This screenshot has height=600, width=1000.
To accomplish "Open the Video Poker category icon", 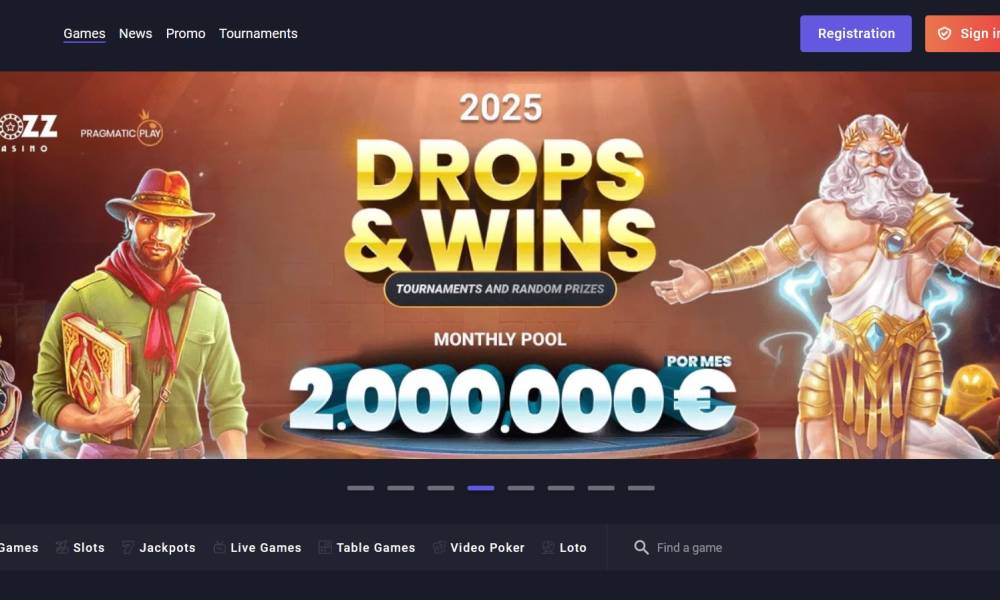I will pos(439,547).
